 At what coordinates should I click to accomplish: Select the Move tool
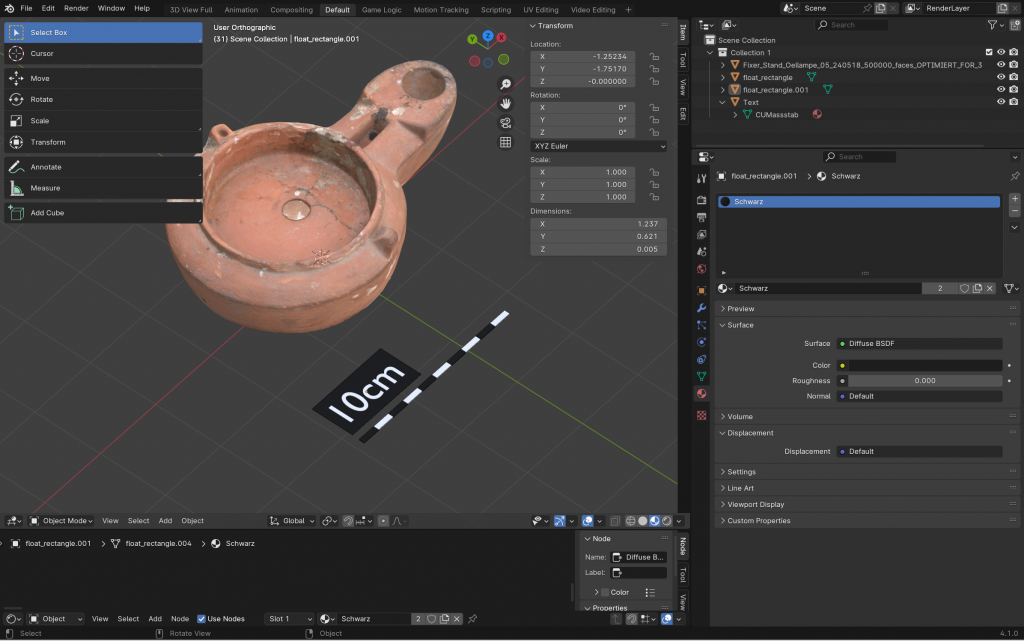pyautogui.click(x=40, y=78)
